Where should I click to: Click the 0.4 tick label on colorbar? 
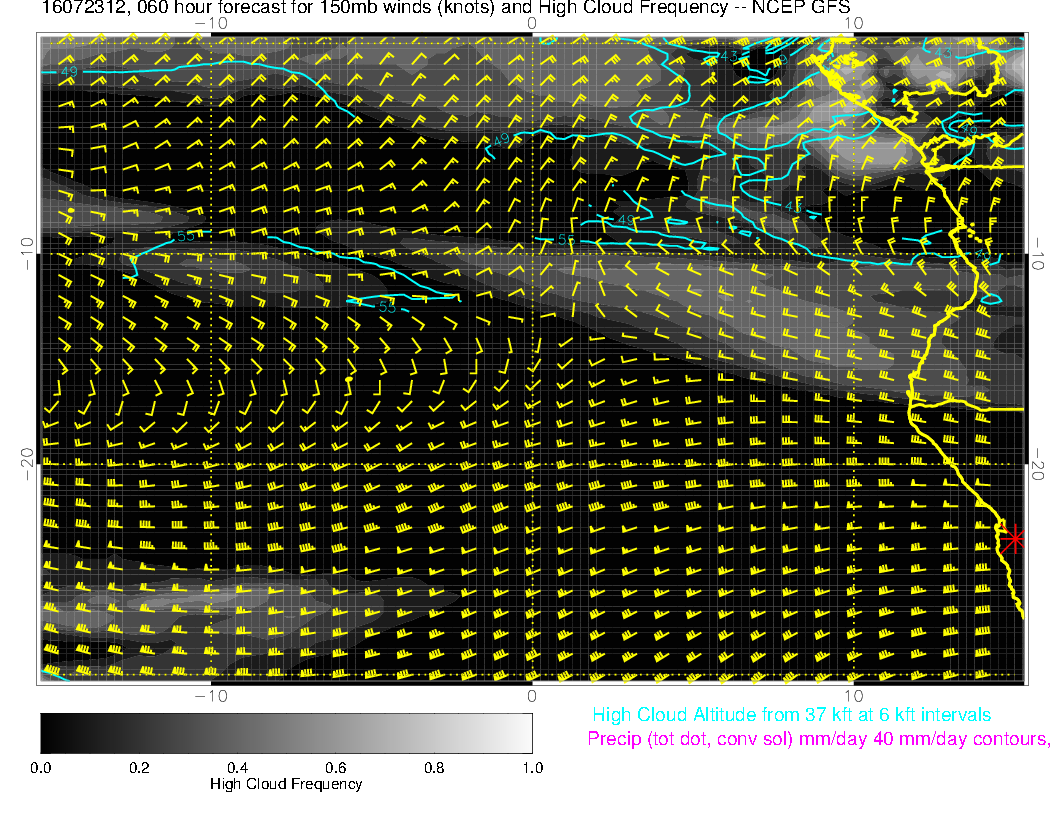237,768
